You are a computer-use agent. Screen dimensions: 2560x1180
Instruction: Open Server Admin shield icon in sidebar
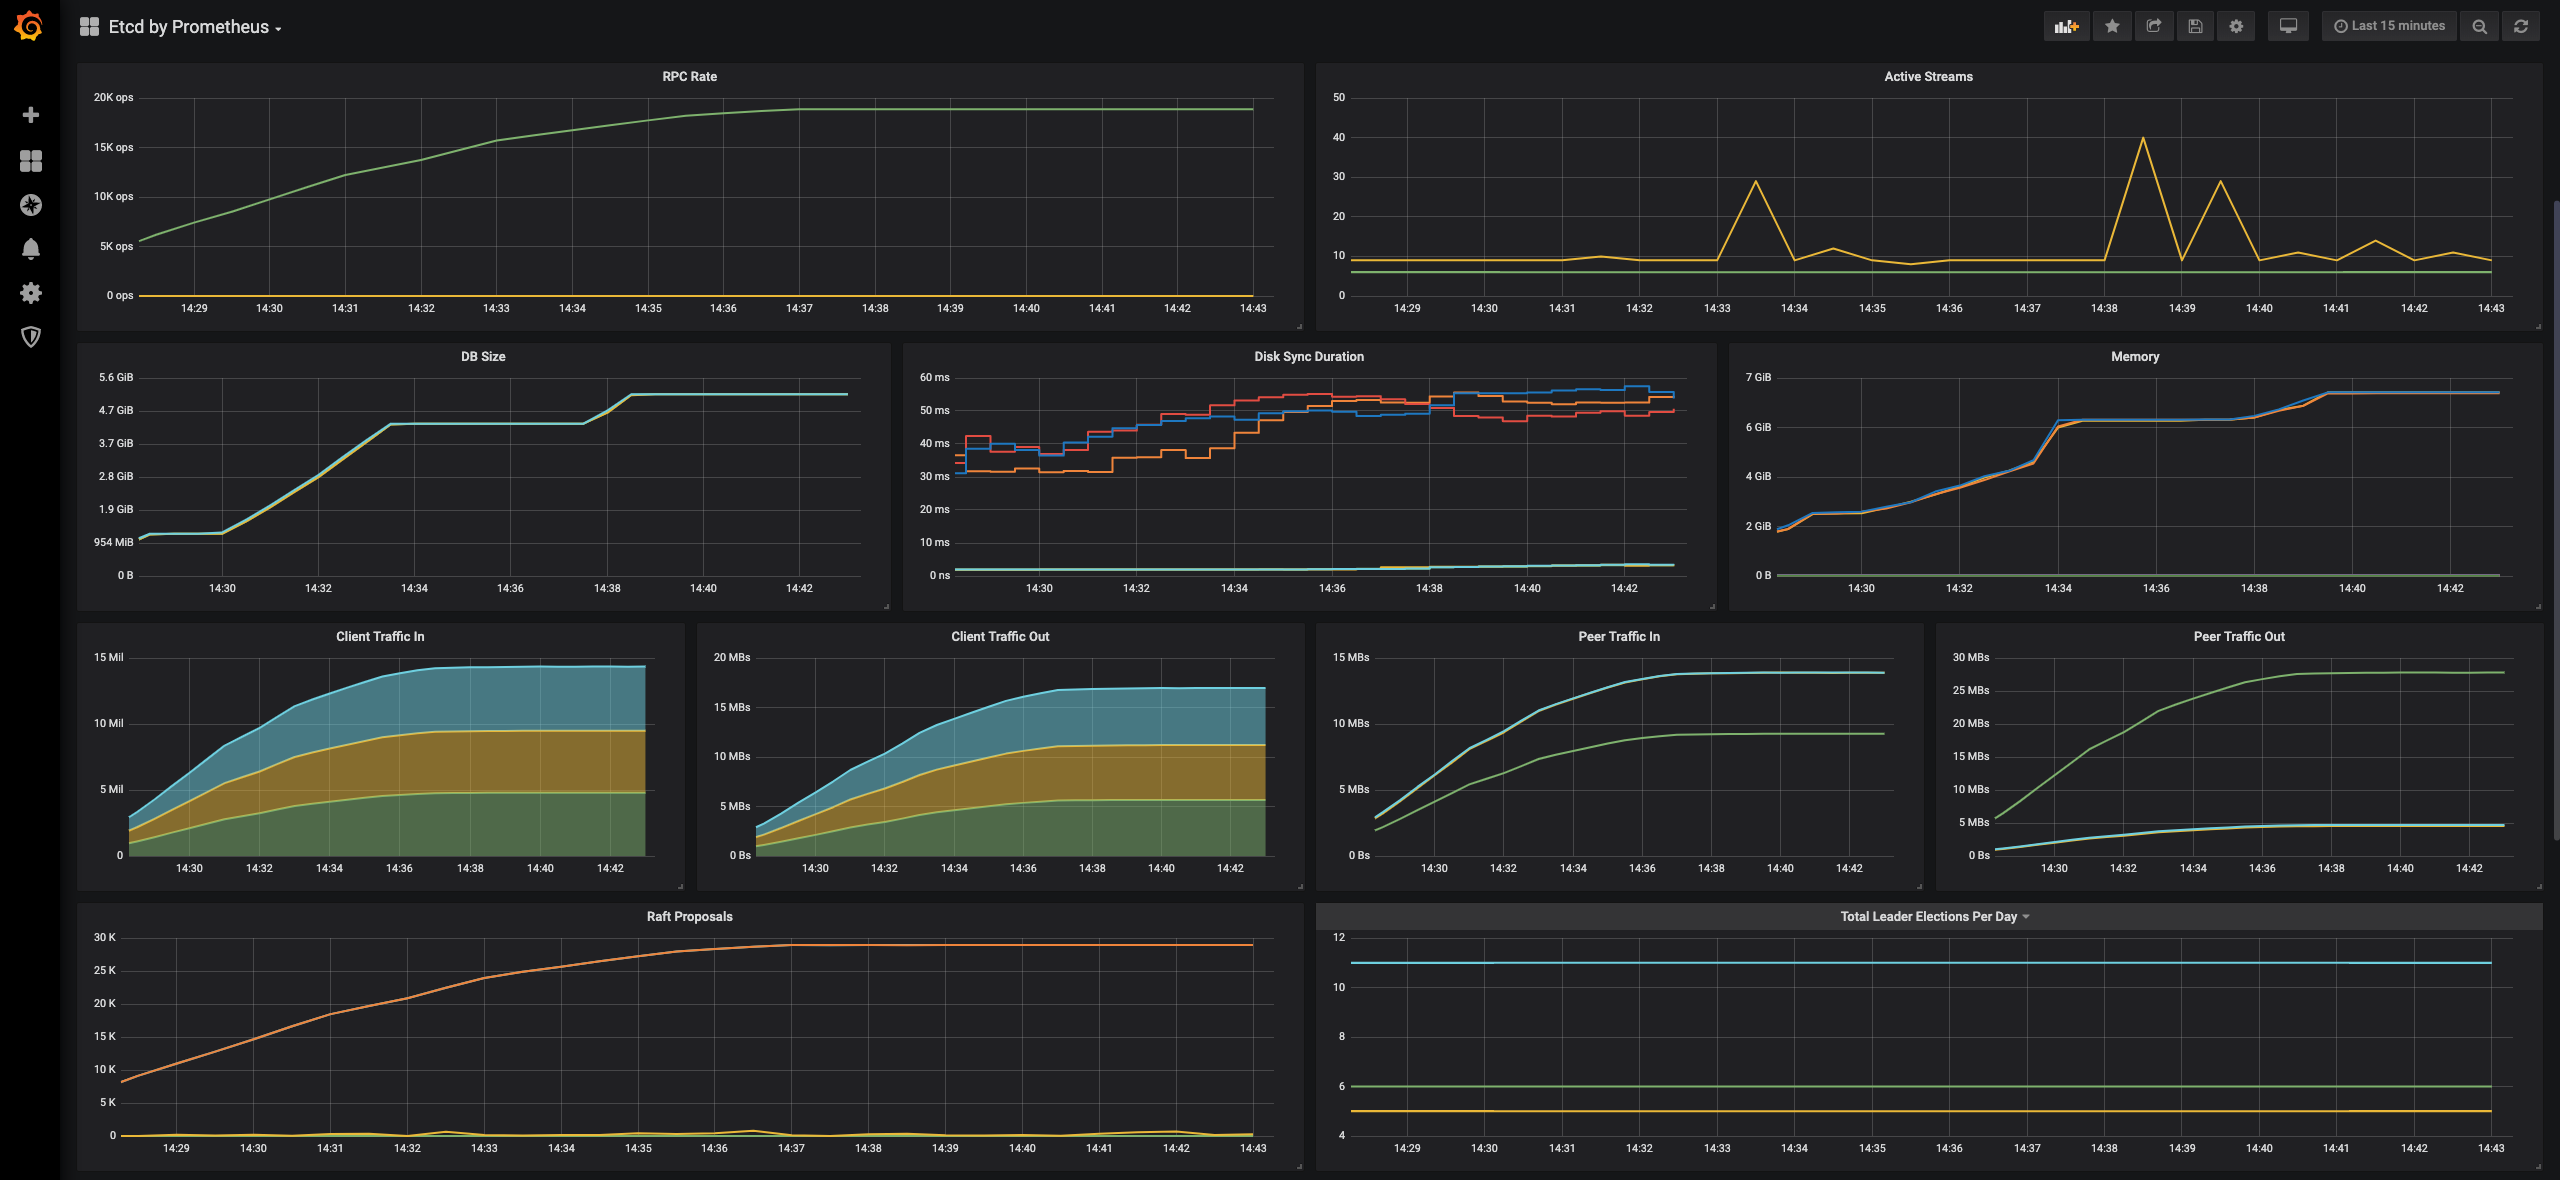(31, 337)
